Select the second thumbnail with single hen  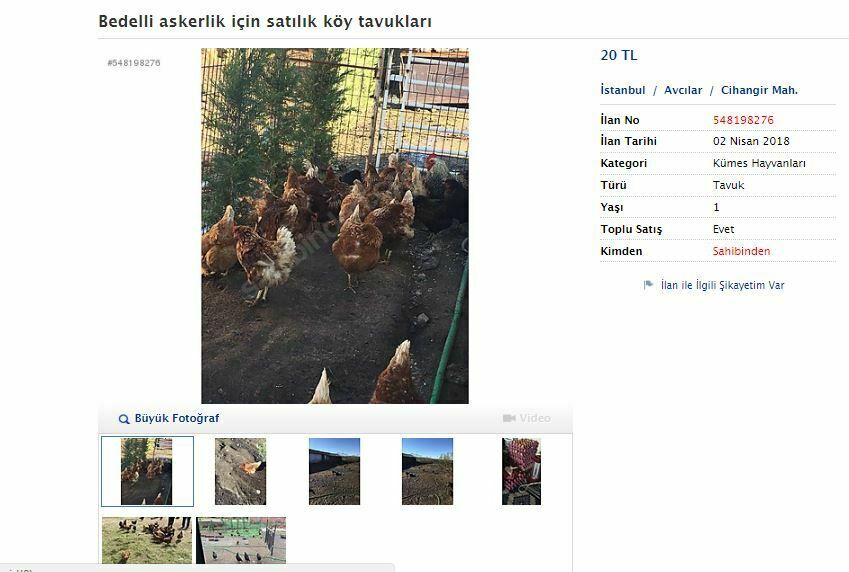click(240, 471)
